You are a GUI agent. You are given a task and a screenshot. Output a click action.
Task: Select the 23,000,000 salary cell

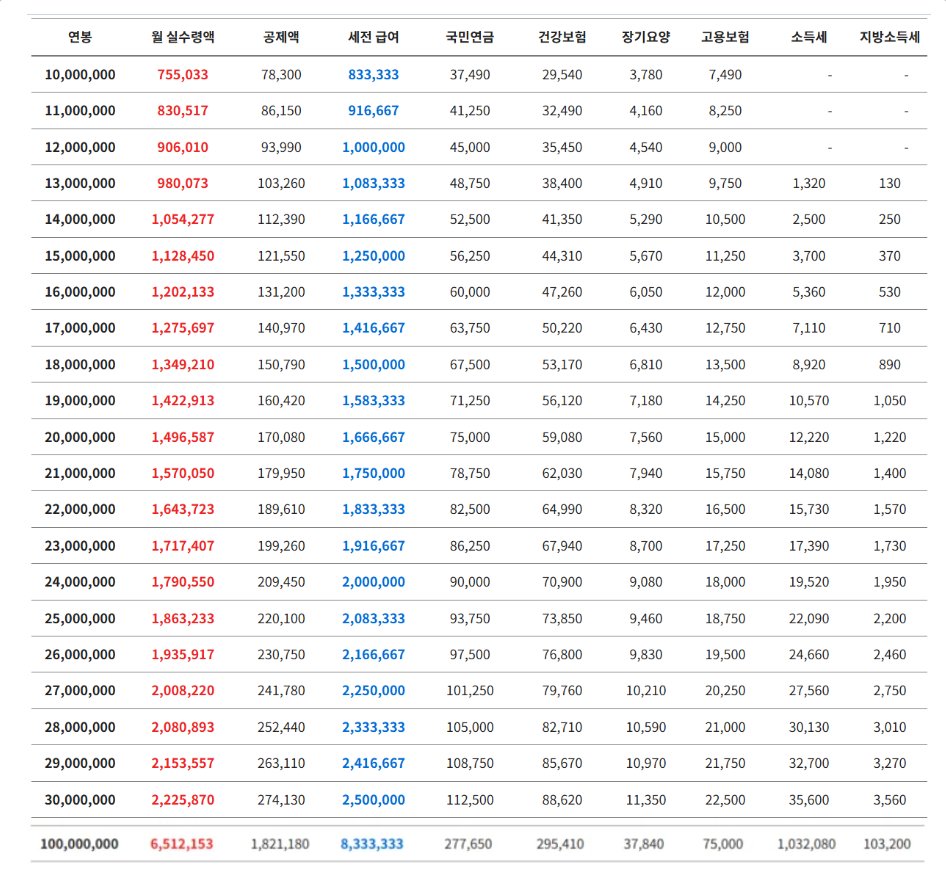tap(80, 546)
